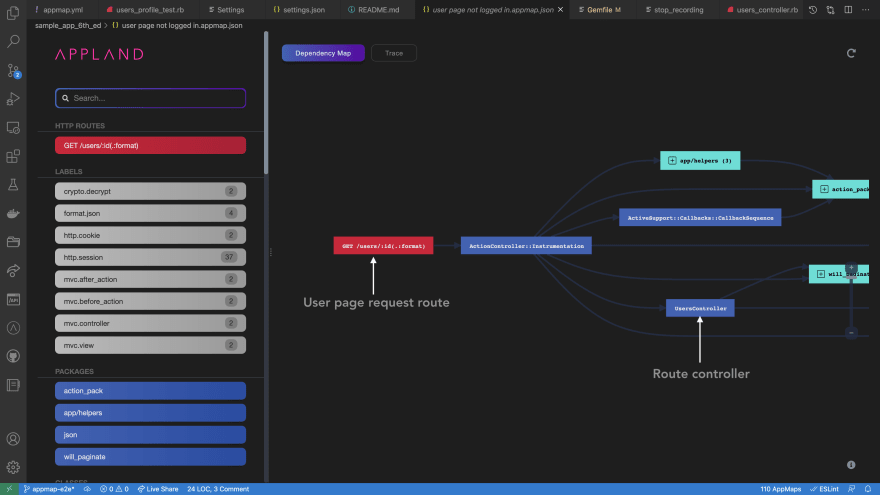Select the Dependency Map view
The height and width of the screenshot is (495, 880).
pos(323,53)
